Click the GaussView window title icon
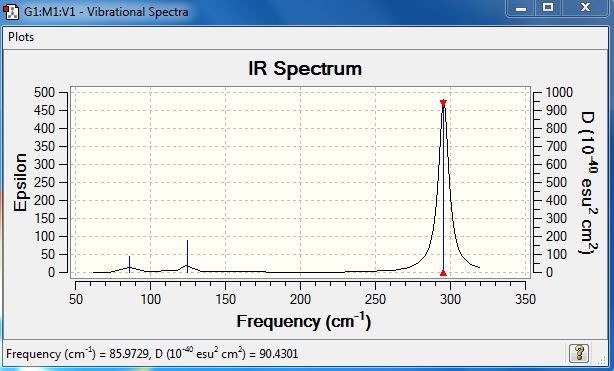The width and height of the screenshot is (614, 371). (11, 12)
